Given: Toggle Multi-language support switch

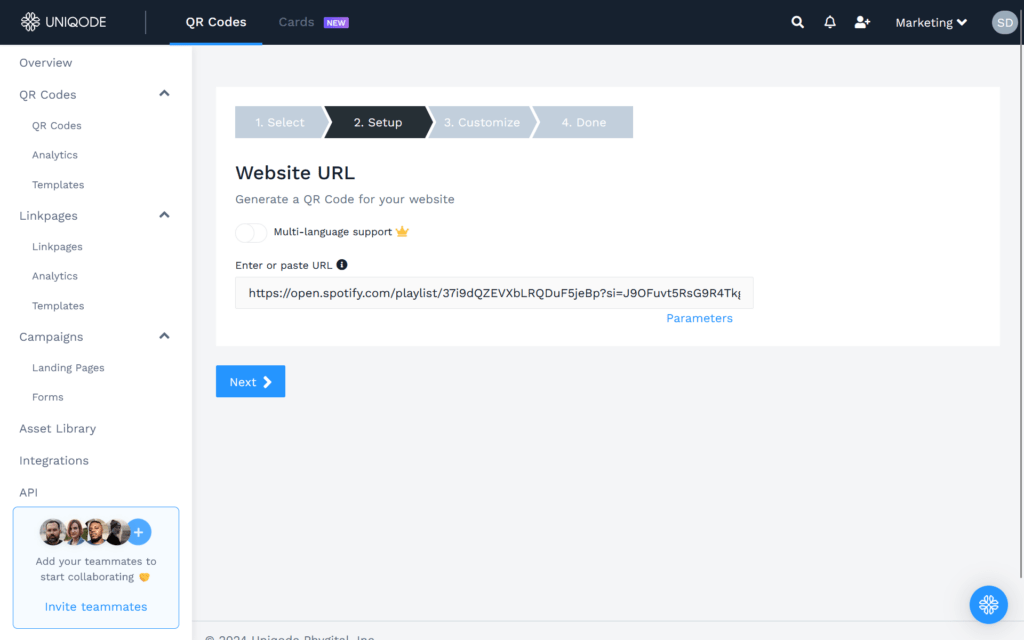Looking at the screenshot, I should point(251,232).
